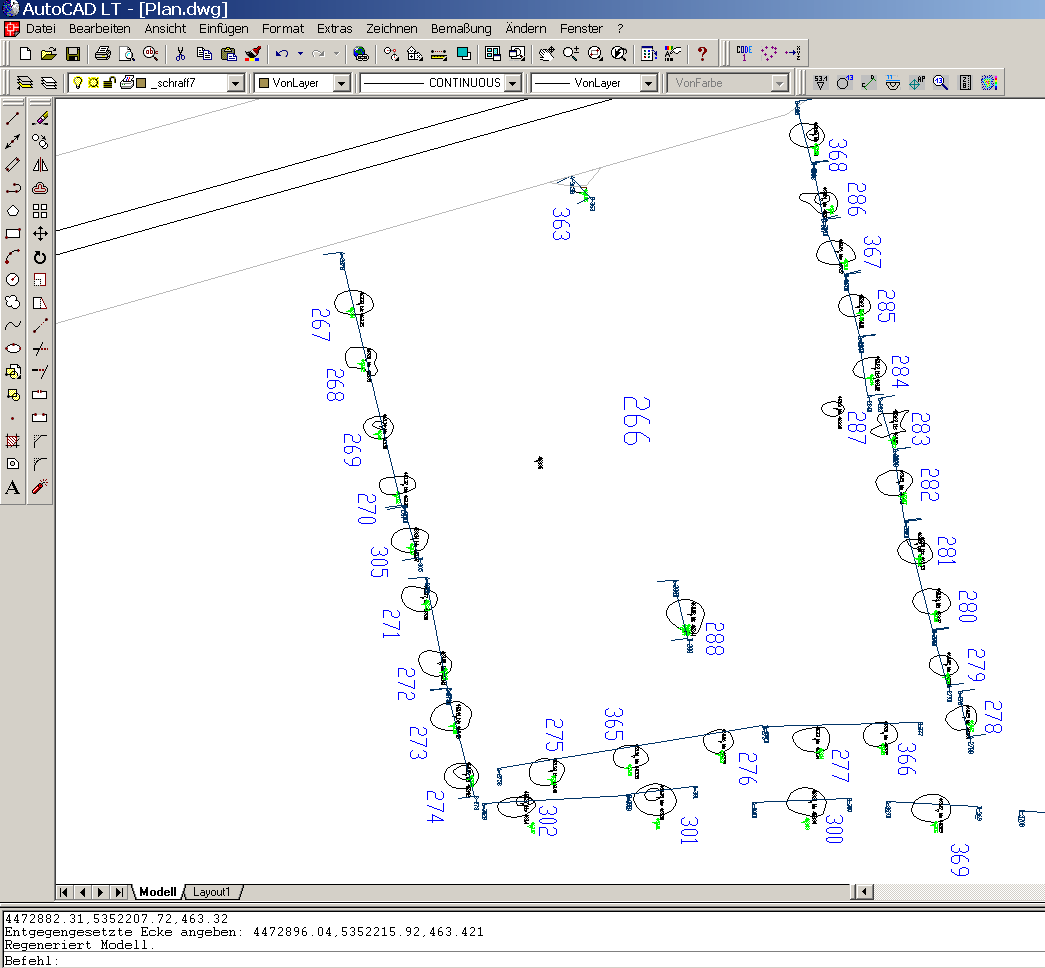Select the Rotate tool
This screenshot has height=968, width=1045.
(x=40, y=257)
